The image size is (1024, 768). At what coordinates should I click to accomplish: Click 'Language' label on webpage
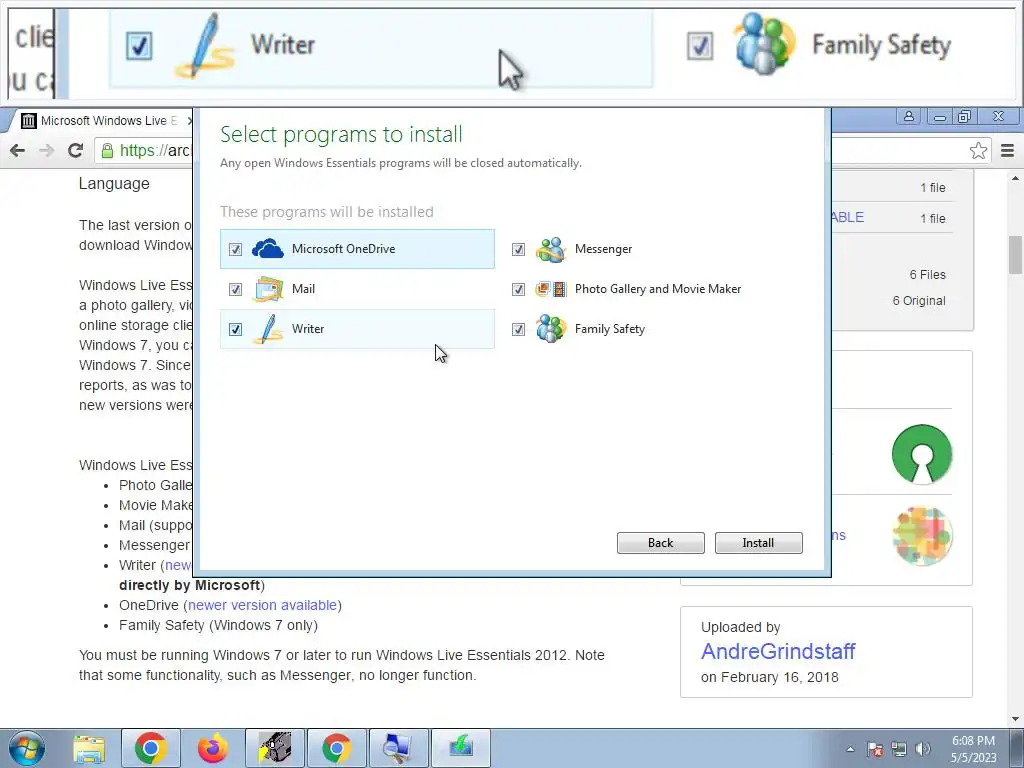click(114, 184)
